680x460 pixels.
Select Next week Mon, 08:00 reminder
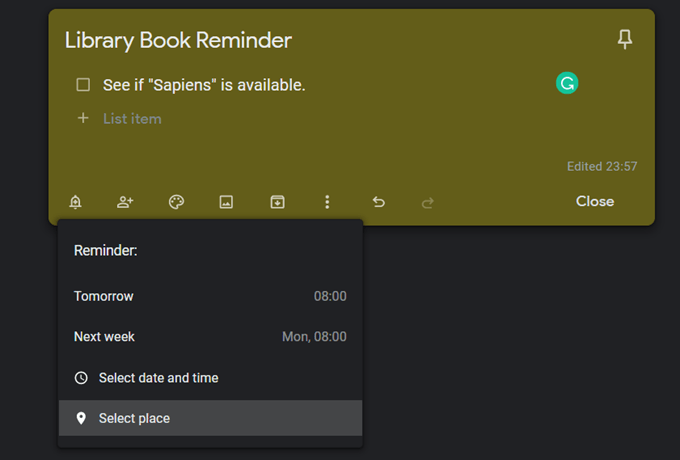(210, 336)
